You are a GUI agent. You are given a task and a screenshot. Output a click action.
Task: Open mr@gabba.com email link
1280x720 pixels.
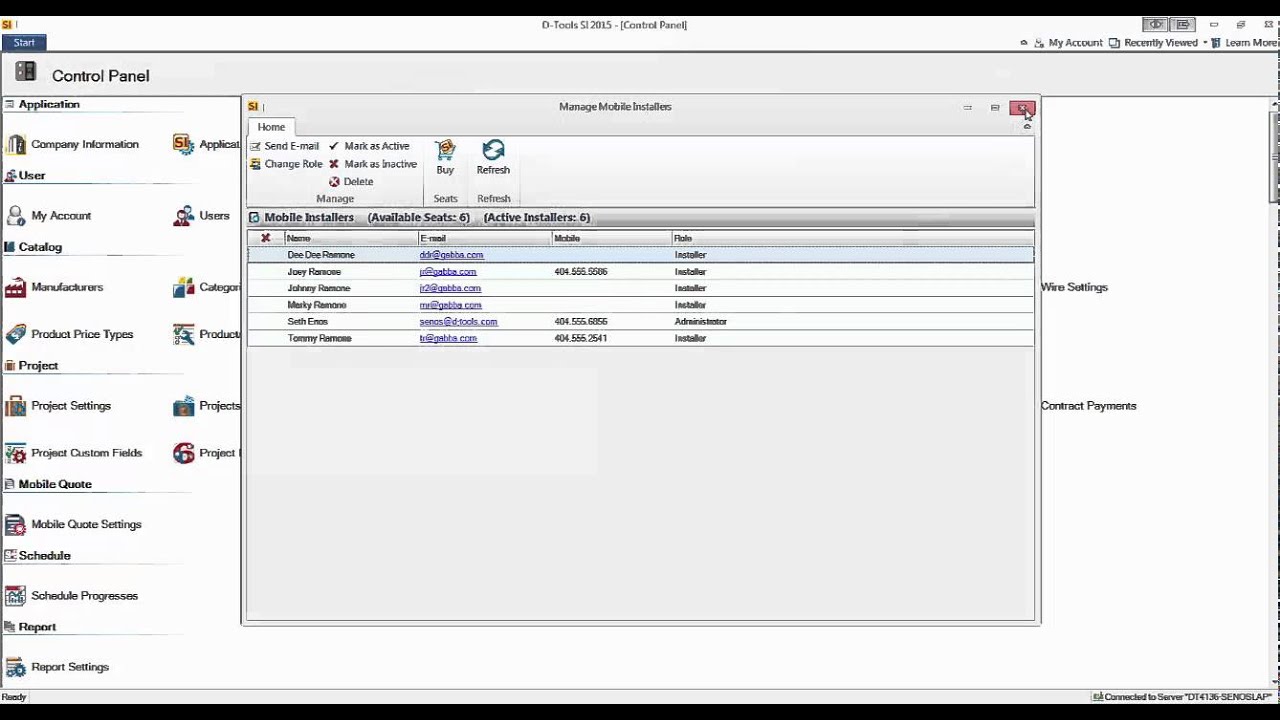450,305
